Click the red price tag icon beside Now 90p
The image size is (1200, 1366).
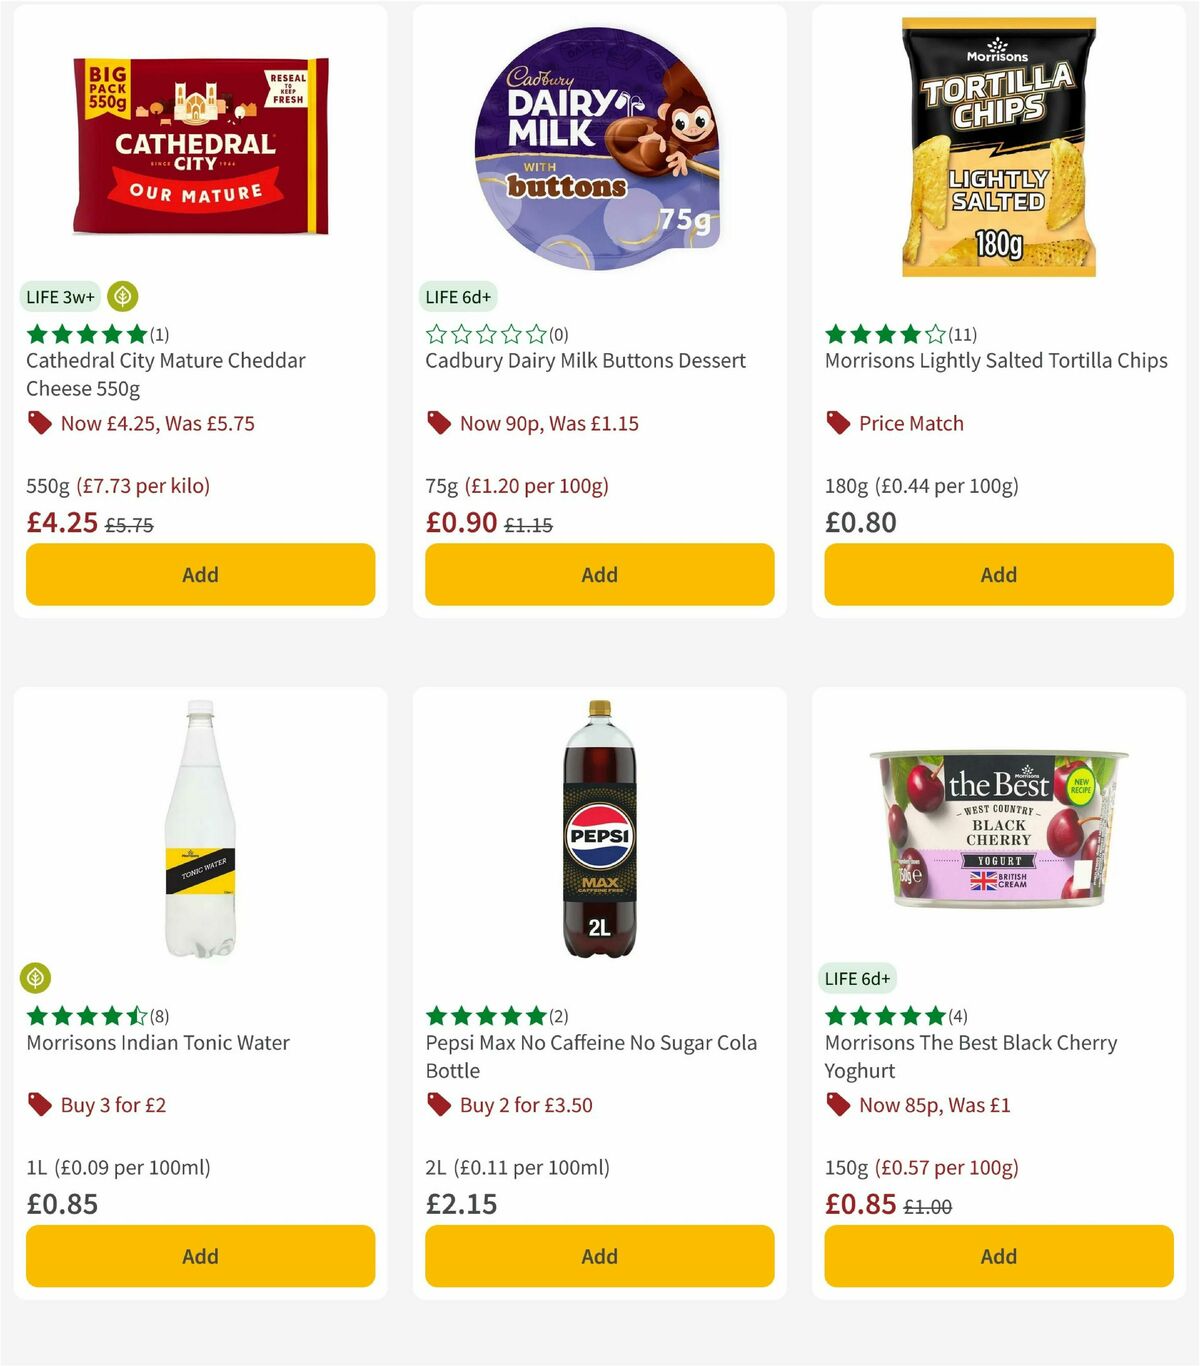437,423
